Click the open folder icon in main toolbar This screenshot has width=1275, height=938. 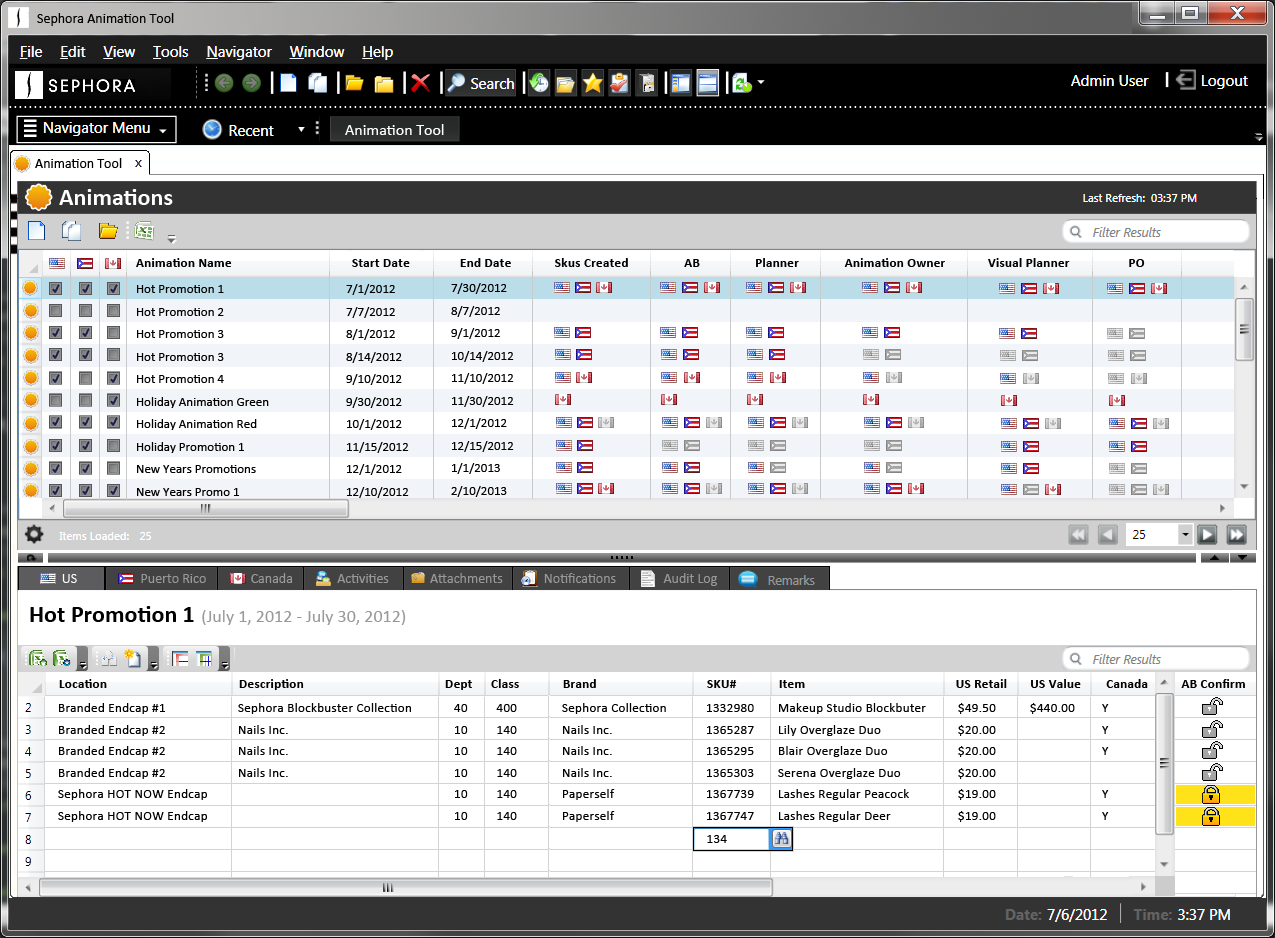pyautogui.click(x=354, y=84)
